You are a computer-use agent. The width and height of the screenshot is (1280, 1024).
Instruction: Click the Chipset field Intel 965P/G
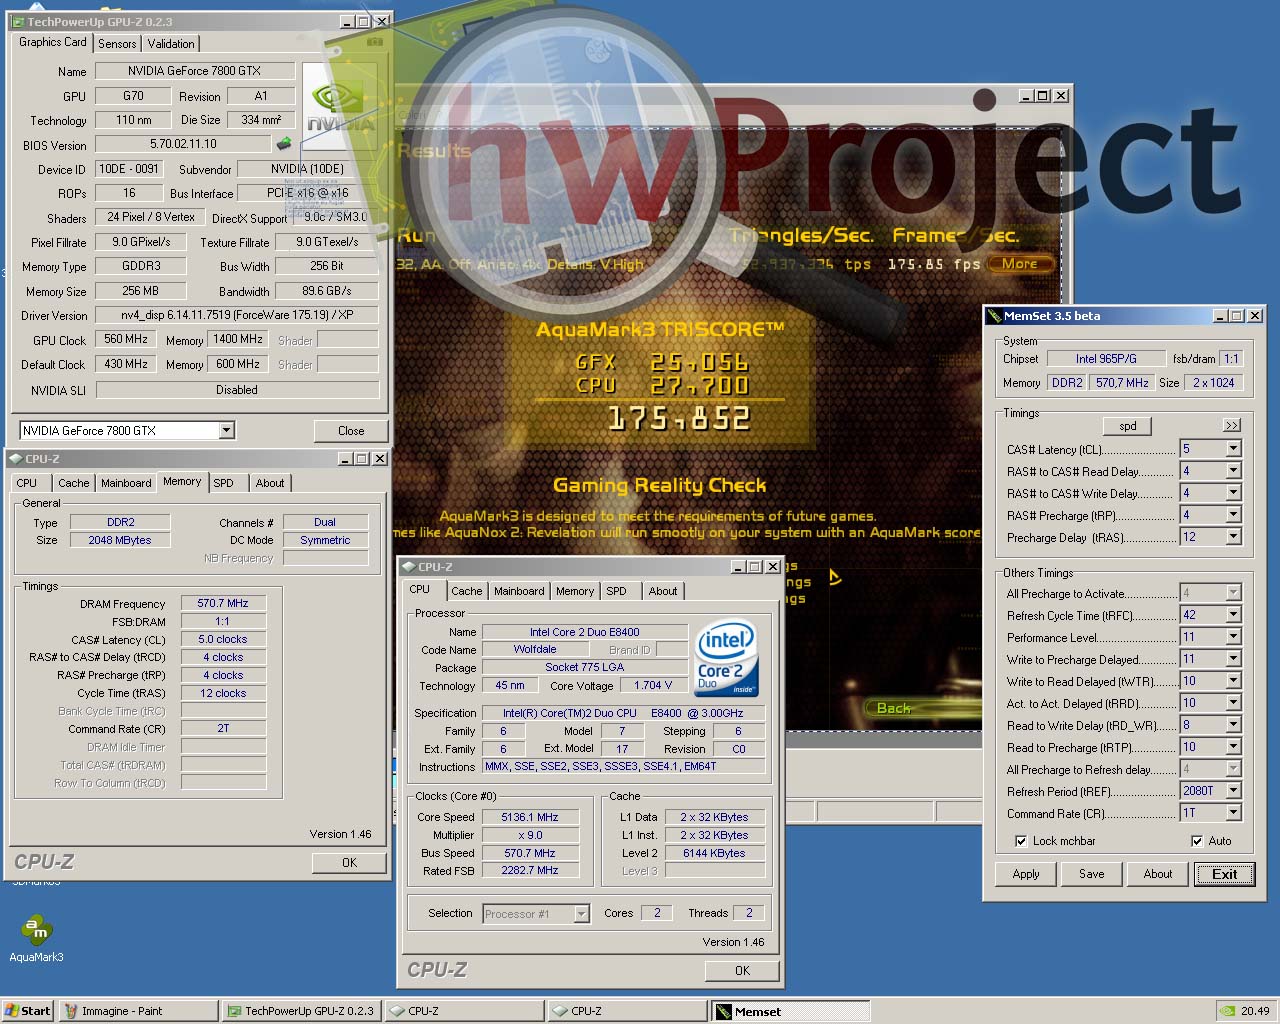1106,358
